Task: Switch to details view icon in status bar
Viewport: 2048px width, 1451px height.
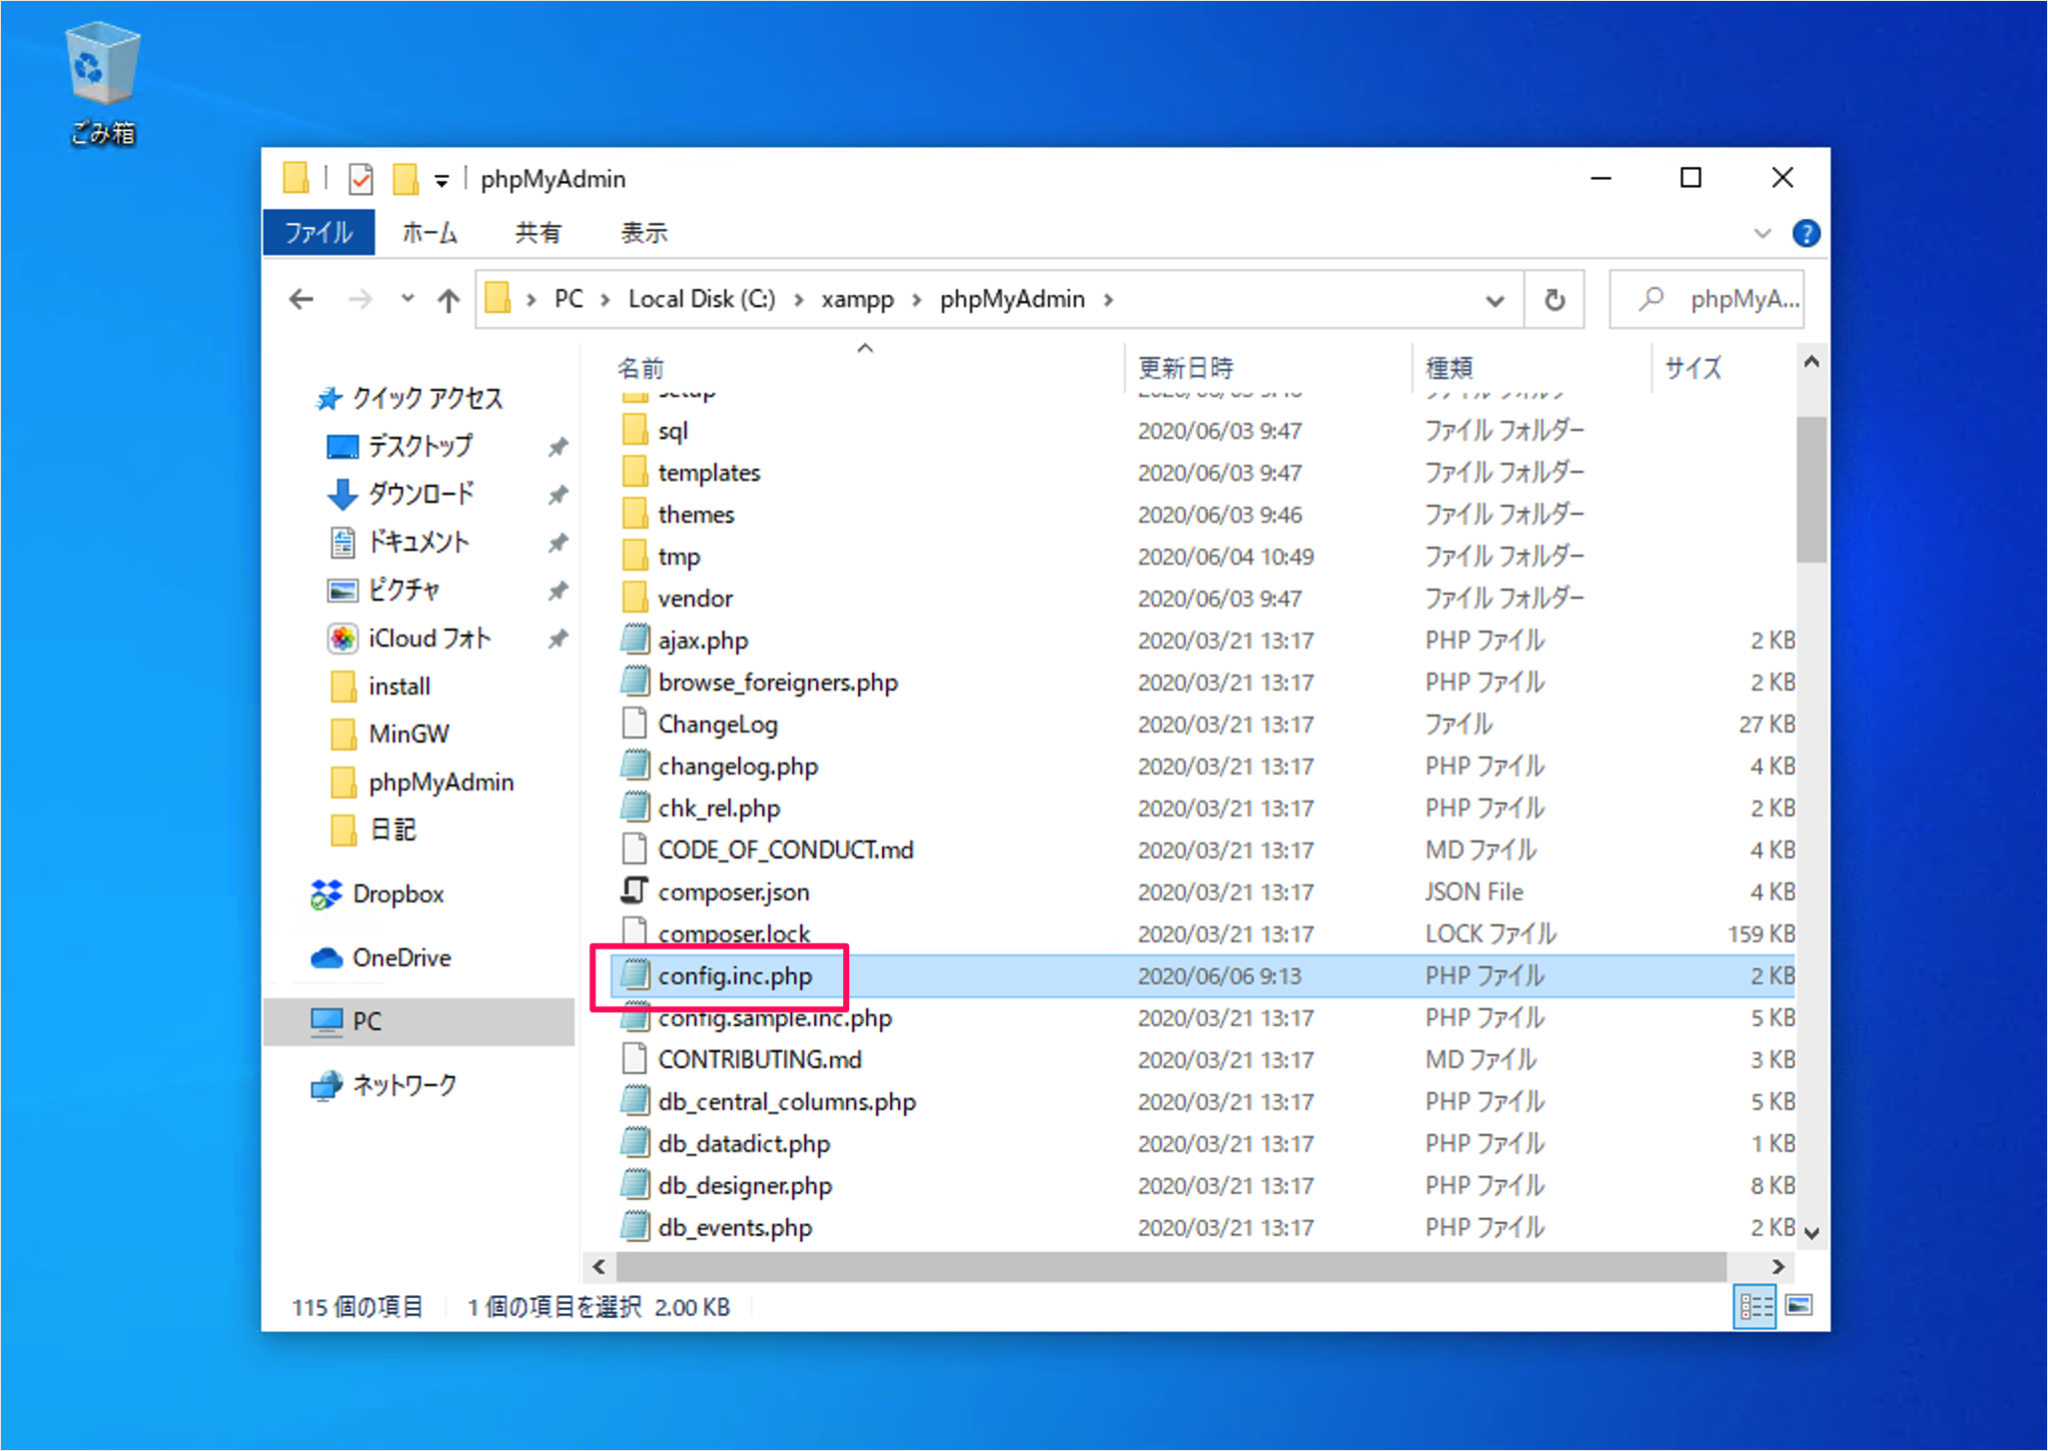Action: tap(1755, 1306)
